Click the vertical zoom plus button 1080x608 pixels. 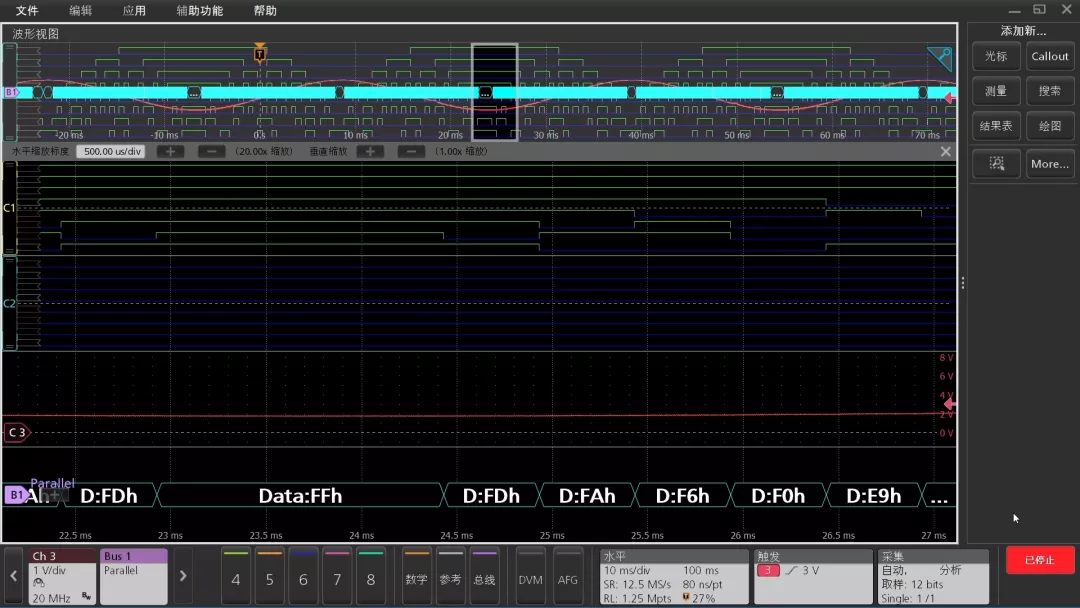(370, 151)
